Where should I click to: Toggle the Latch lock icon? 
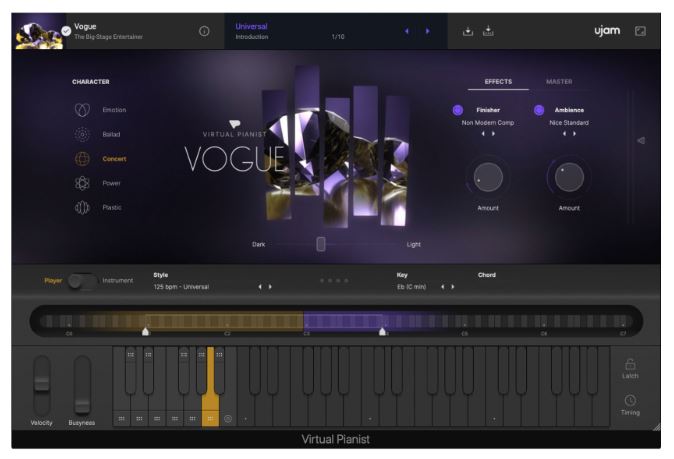(x=630, y=364)
